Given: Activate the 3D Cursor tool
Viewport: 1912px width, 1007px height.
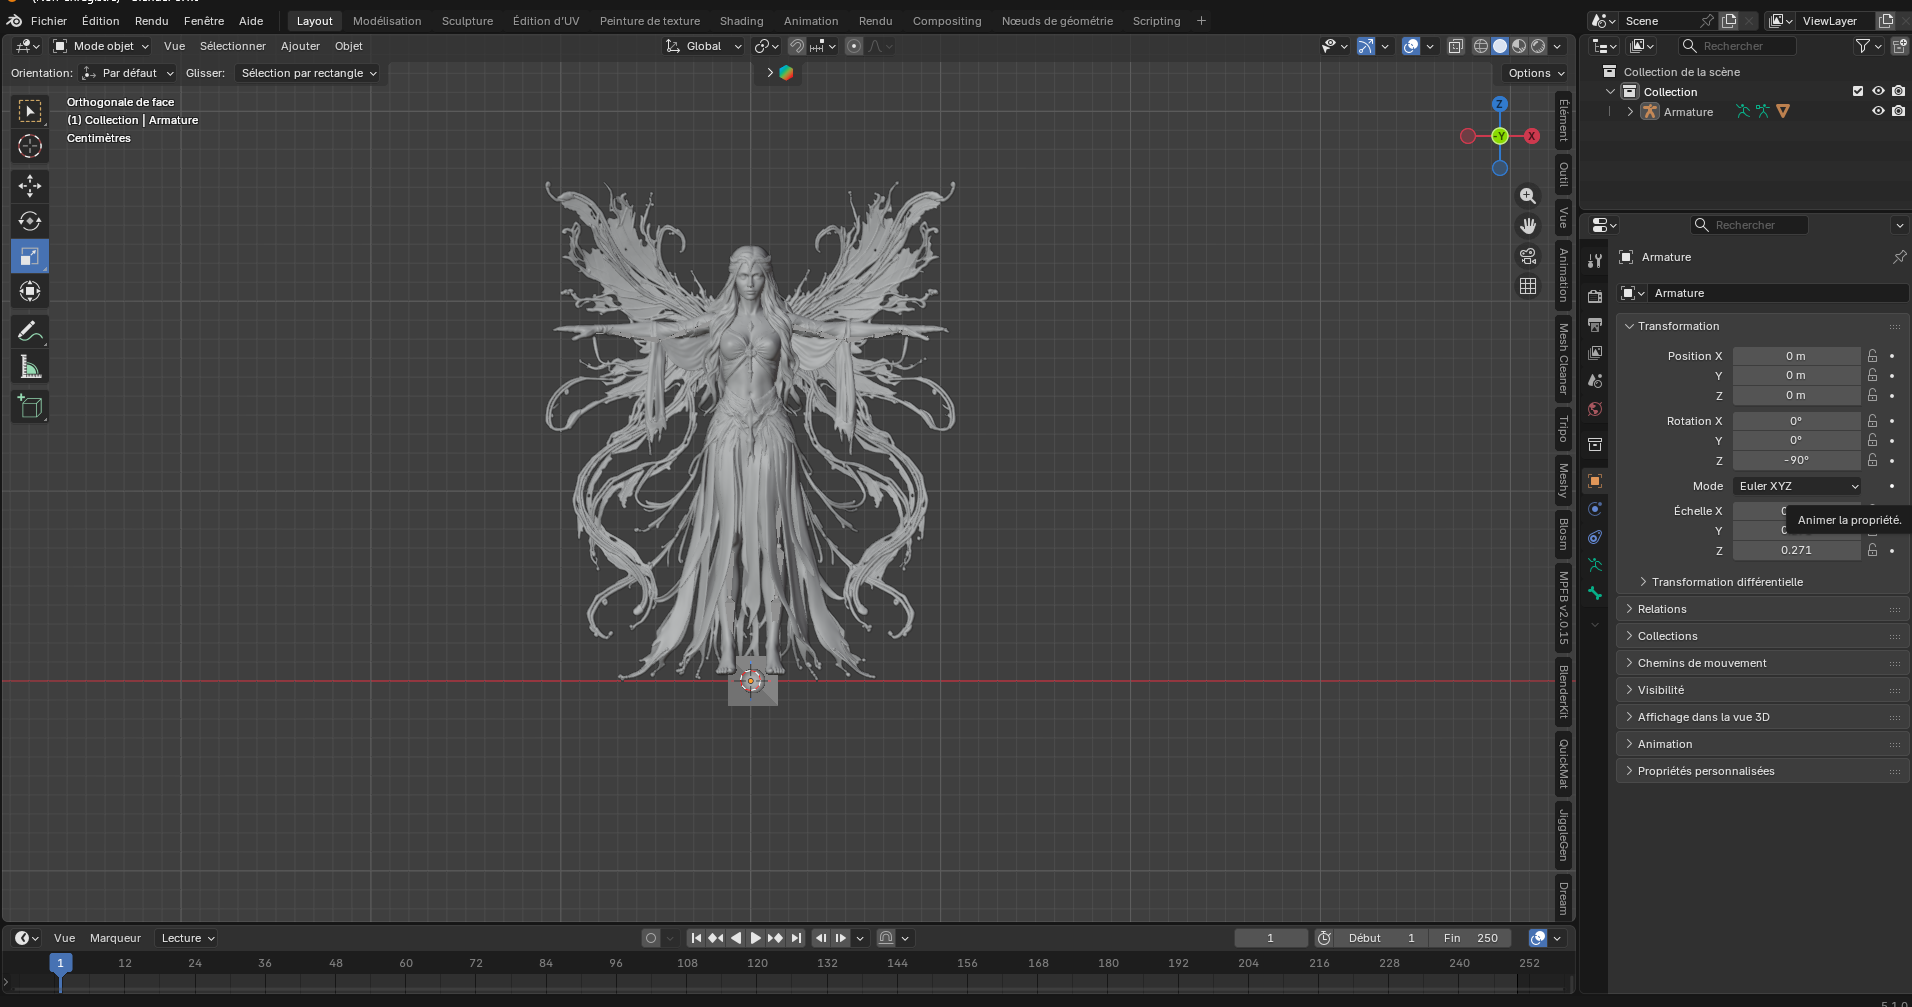Looking at the screenshot, I should pyautogui.click(x=30, y=146).
